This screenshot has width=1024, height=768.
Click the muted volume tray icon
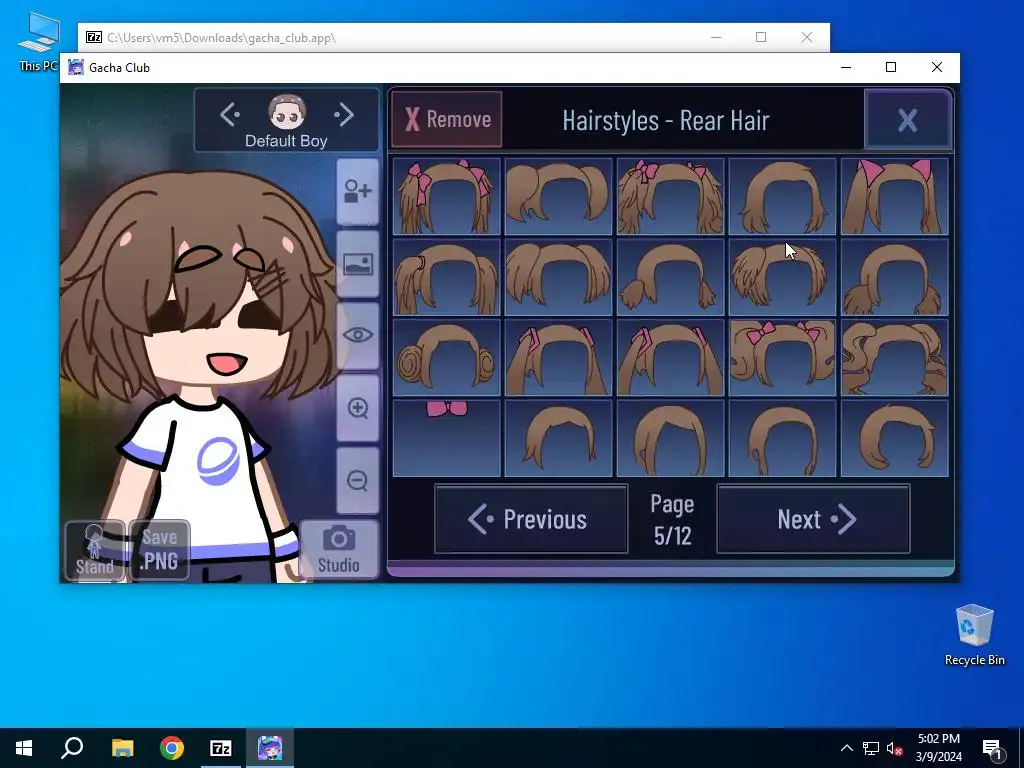(x=894, y=748)
